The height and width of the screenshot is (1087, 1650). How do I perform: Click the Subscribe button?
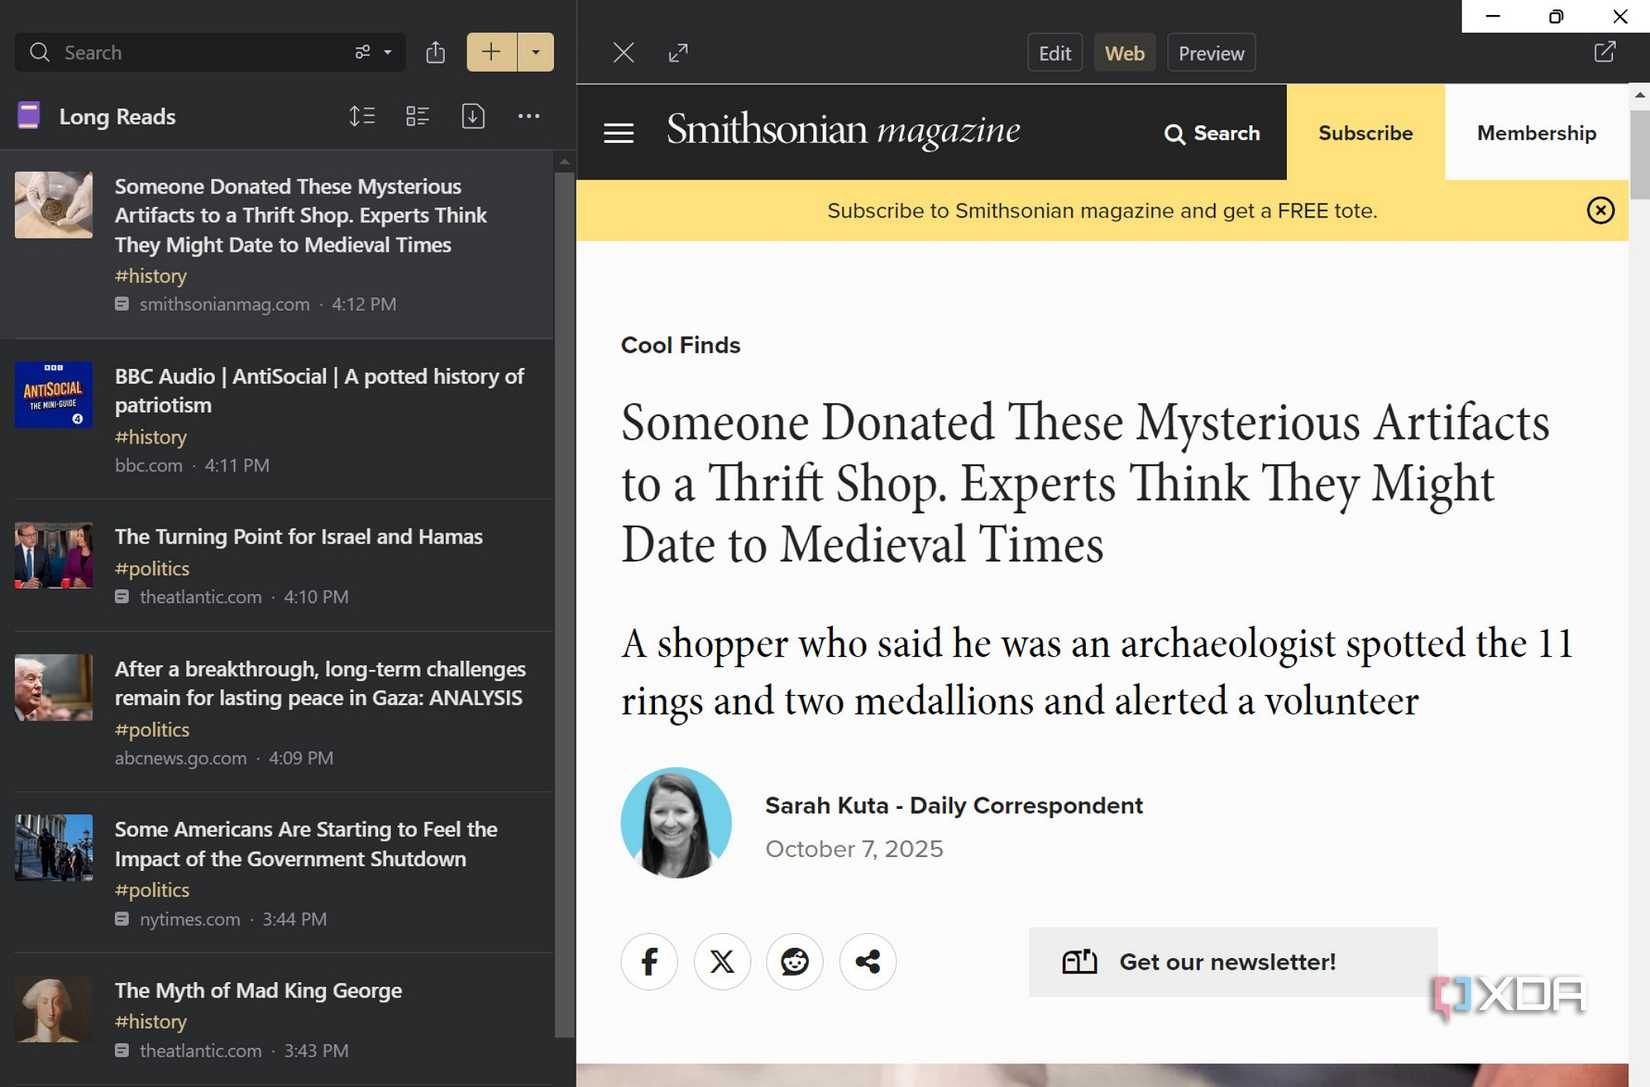click(x=1365, y=132)
